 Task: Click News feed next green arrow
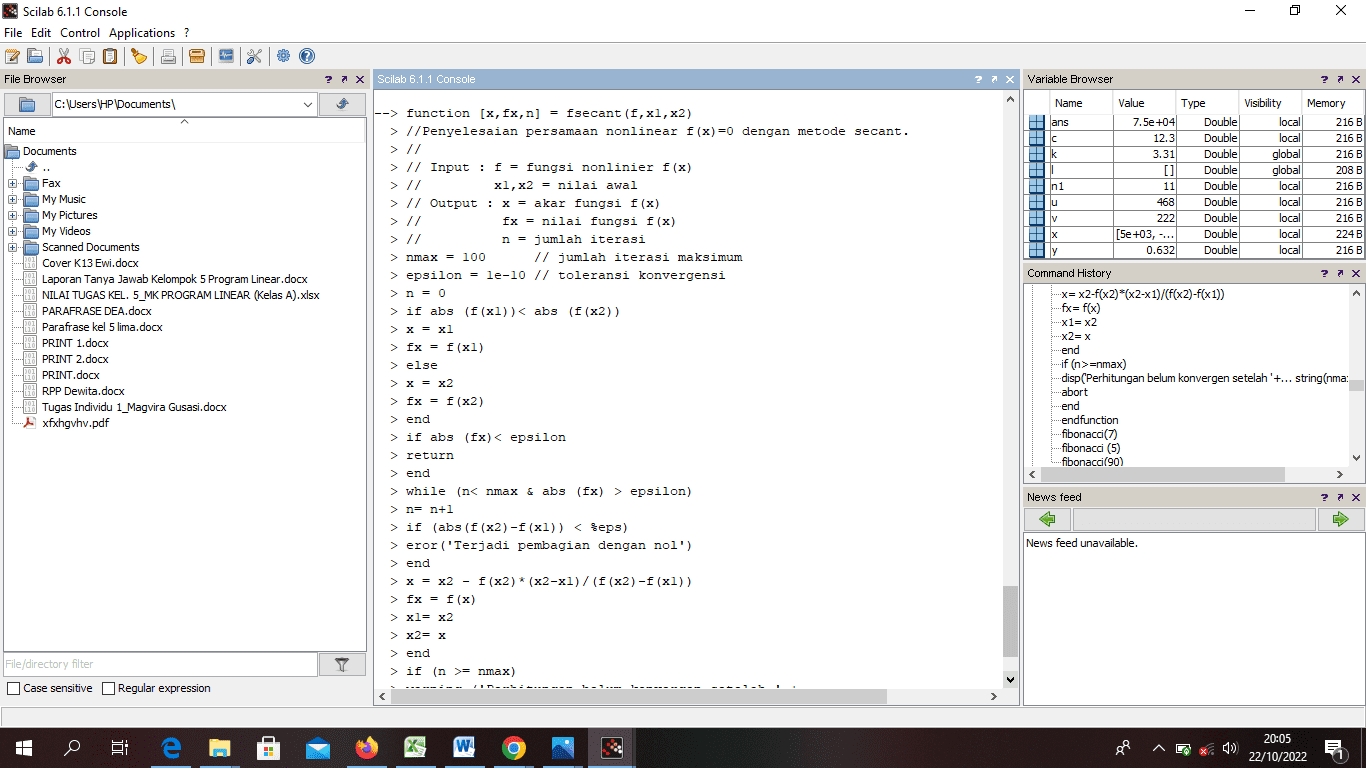click(1340, 519)
